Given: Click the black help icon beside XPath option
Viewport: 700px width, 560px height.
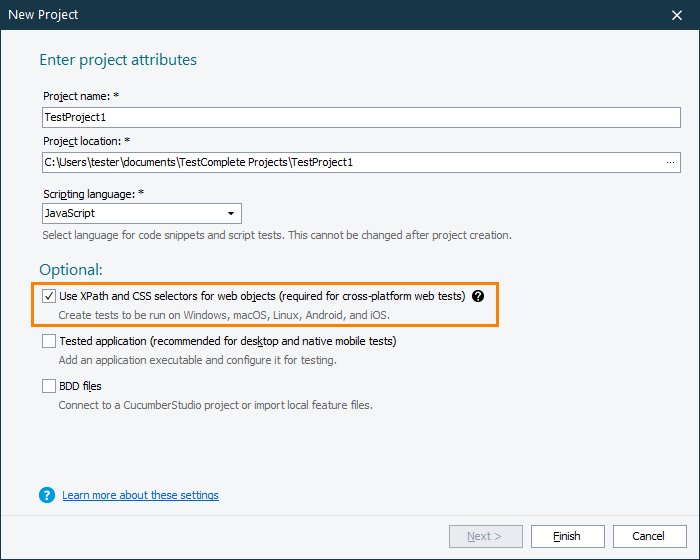Looking at the screenshot, I should [478, 296].
